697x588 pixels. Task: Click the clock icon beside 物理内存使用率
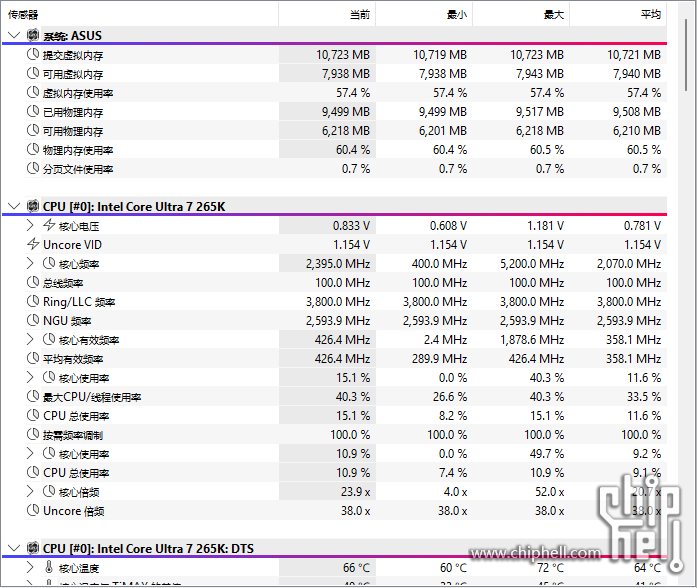(x=33, y=149)
